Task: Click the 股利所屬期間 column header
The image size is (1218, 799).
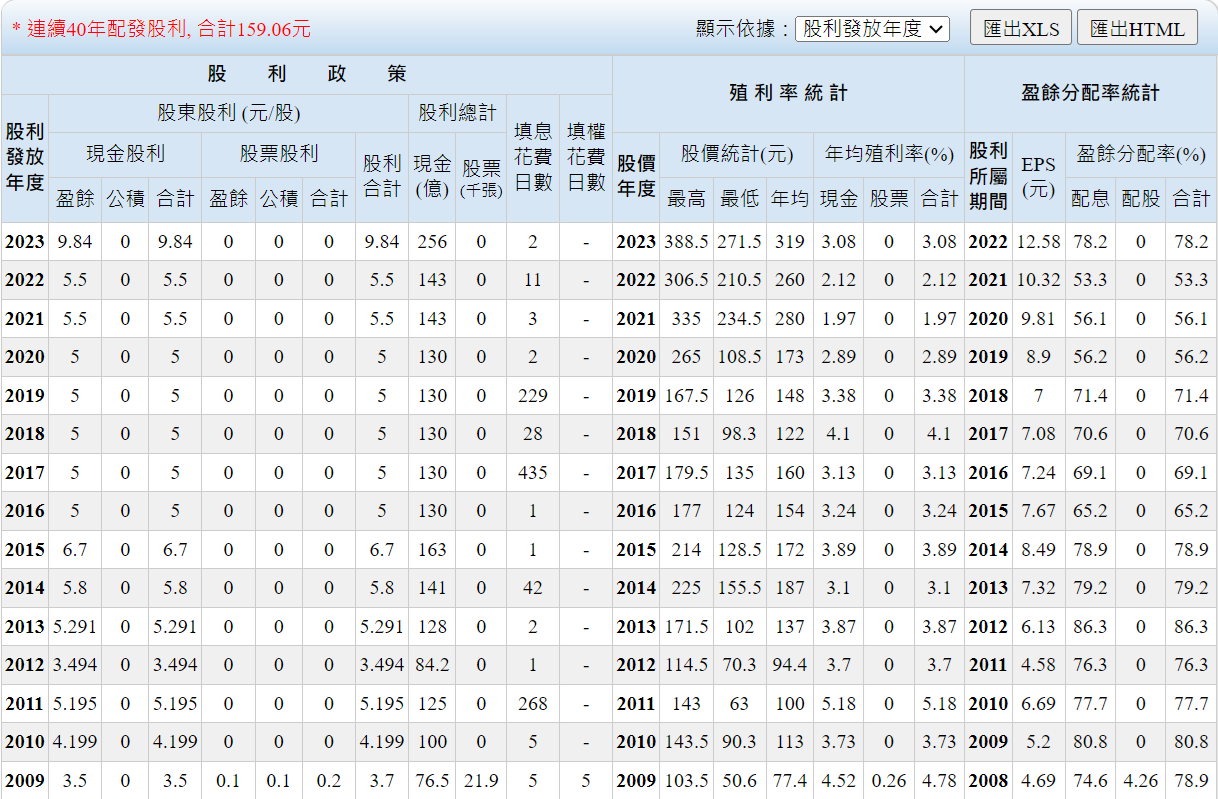Action: click(x=988, y=176)
